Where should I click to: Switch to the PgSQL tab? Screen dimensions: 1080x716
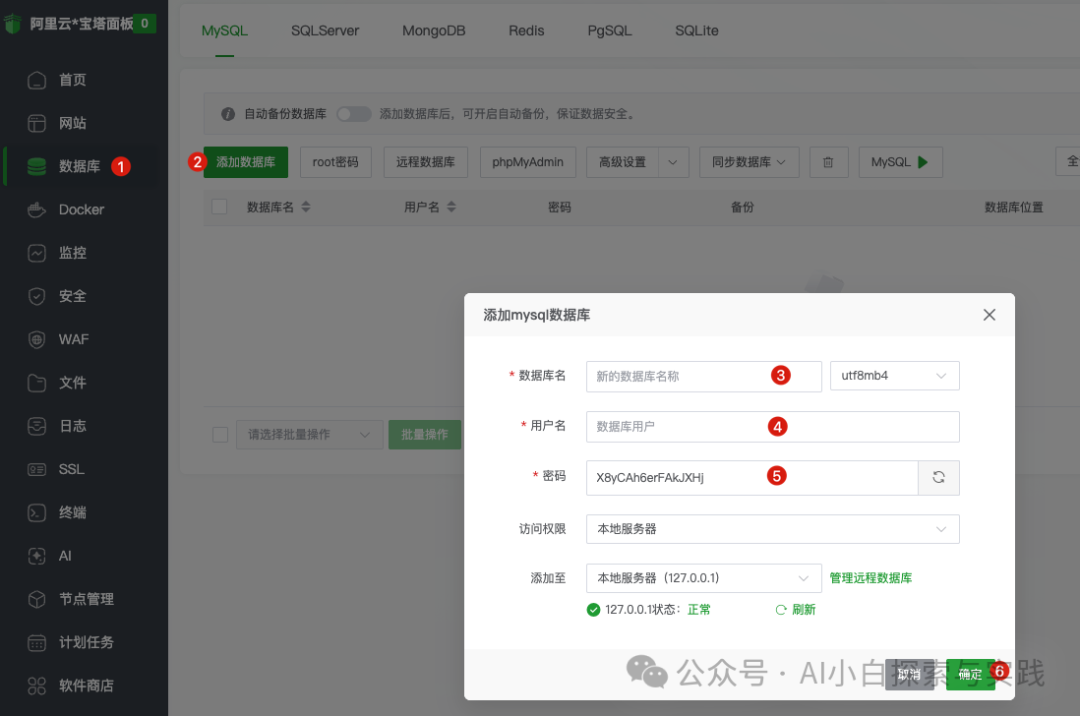click(610, 31)
